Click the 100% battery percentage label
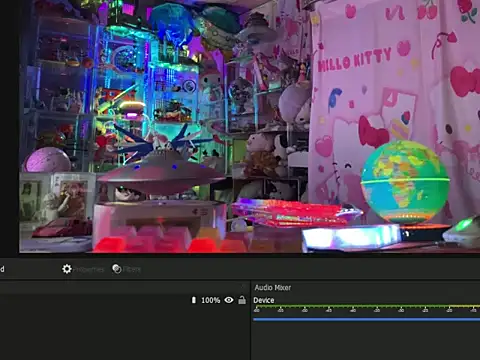The width and height of the screenshot is (480, 360). (x=211, y=300)
